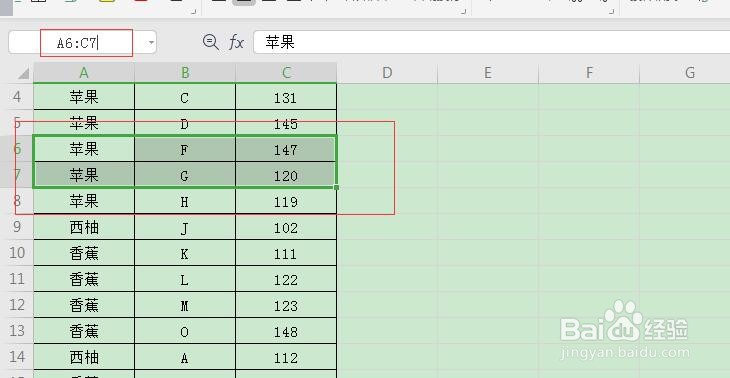
Task: Click the 香蕉 cell in row 11
Action: [84, 279]
